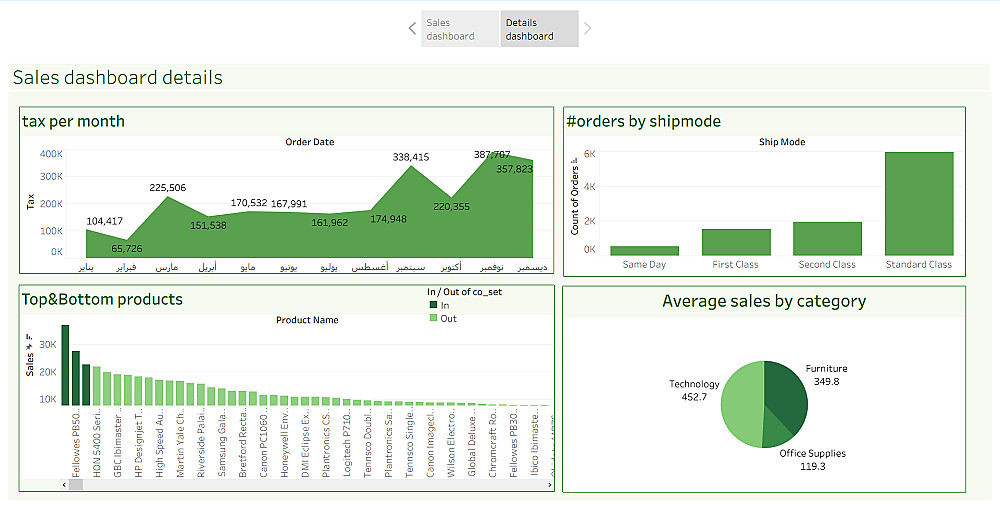Select the light green Out legend swatch
Viewport: 1000px width, 507px height.
click(434, 318)
